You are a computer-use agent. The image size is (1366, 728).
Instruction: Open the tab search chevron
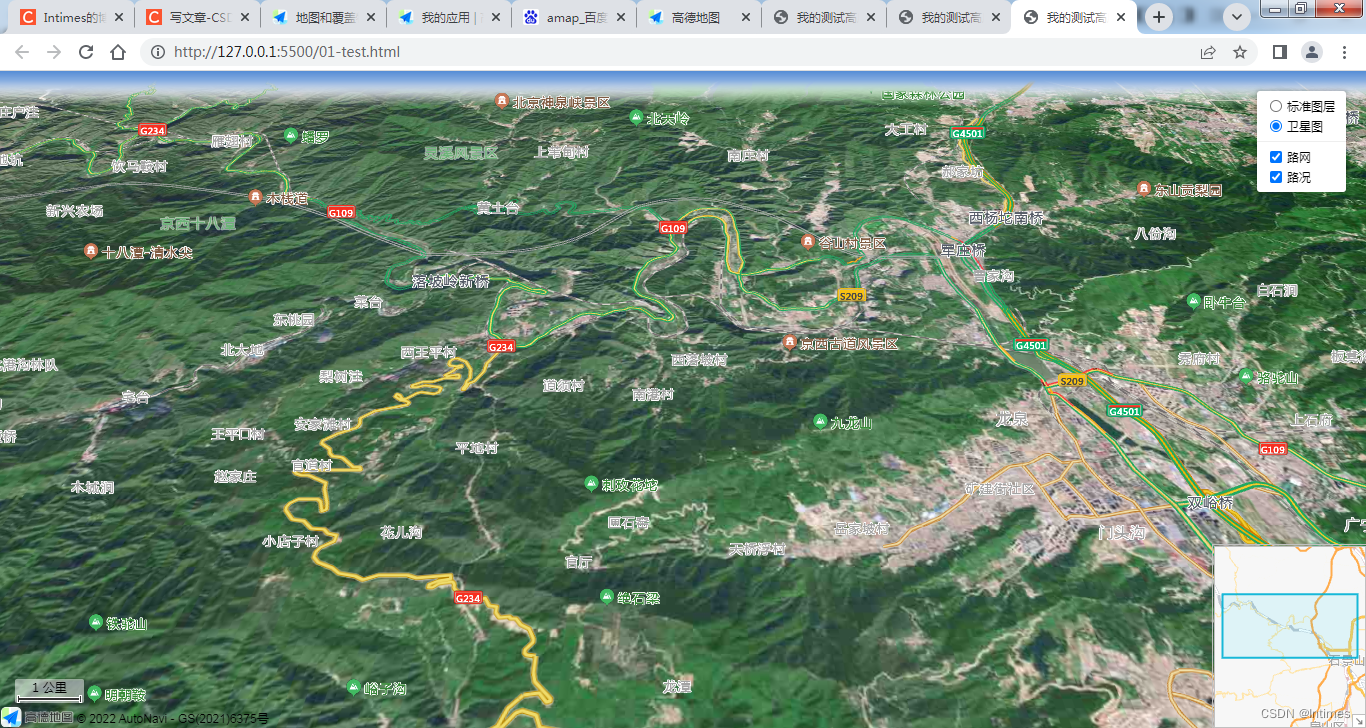[x=1237, y=17]
